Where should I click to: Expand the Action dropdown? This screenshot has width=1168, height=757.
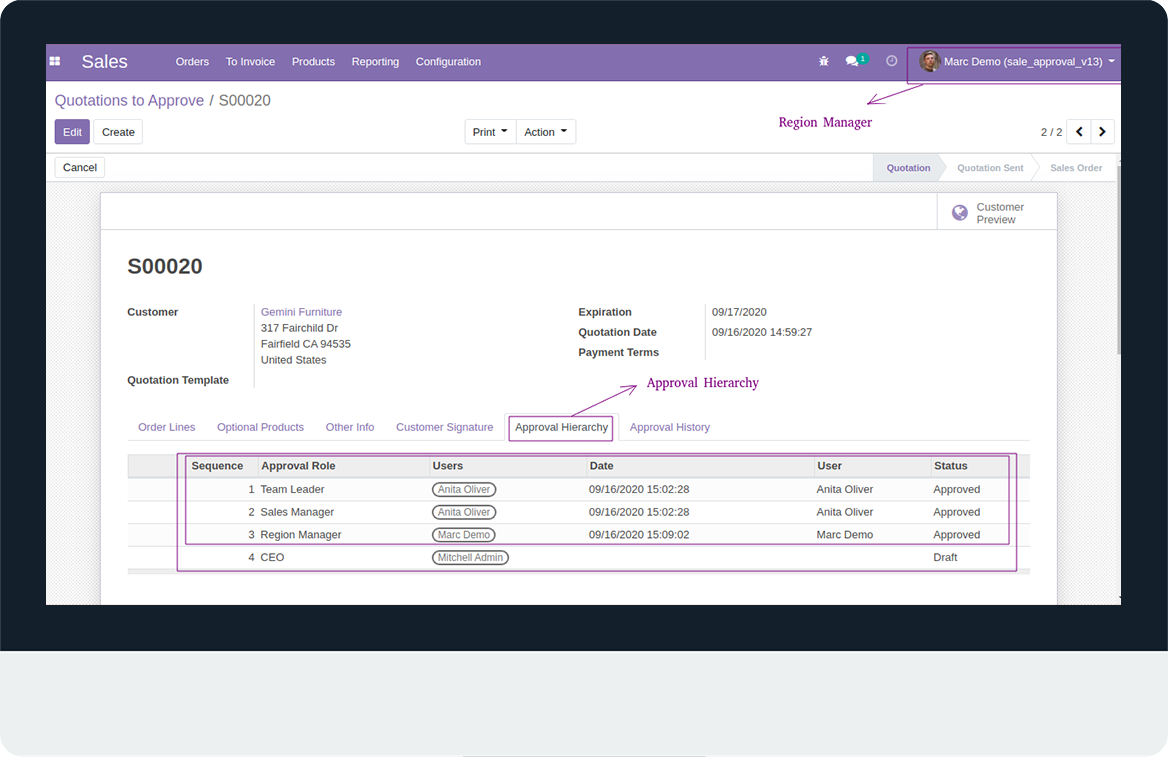point(545,132)
